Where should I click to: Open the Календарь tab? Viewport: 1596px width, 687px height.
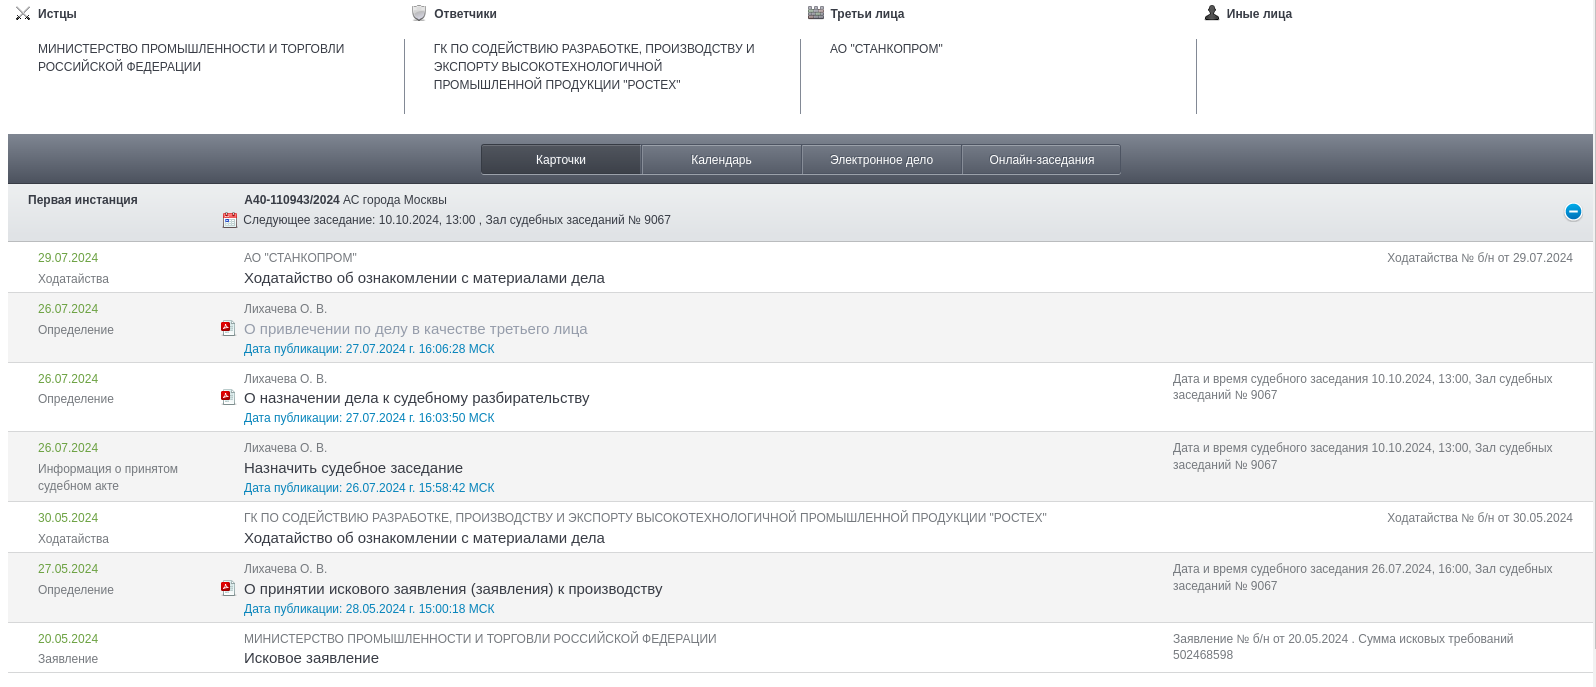(x=721, y=160)
